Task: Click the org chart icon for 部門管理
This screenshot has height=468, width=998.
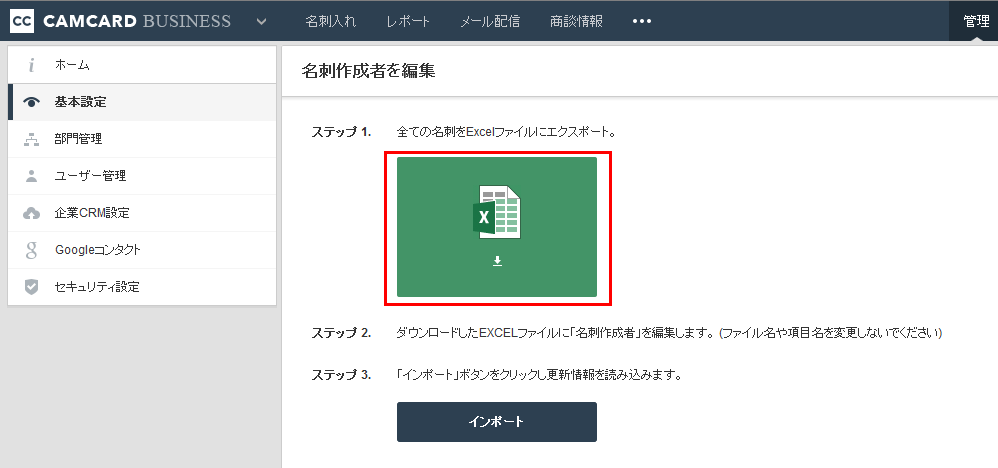Action: point(32,139)
